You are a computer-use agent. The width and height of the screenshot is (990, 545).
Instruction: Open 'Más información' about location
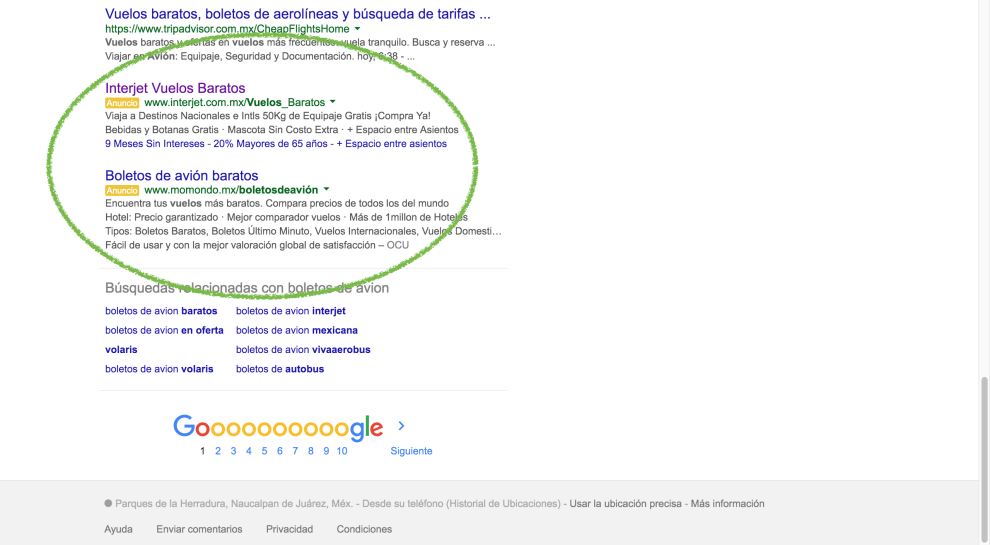tap(727, 503)
